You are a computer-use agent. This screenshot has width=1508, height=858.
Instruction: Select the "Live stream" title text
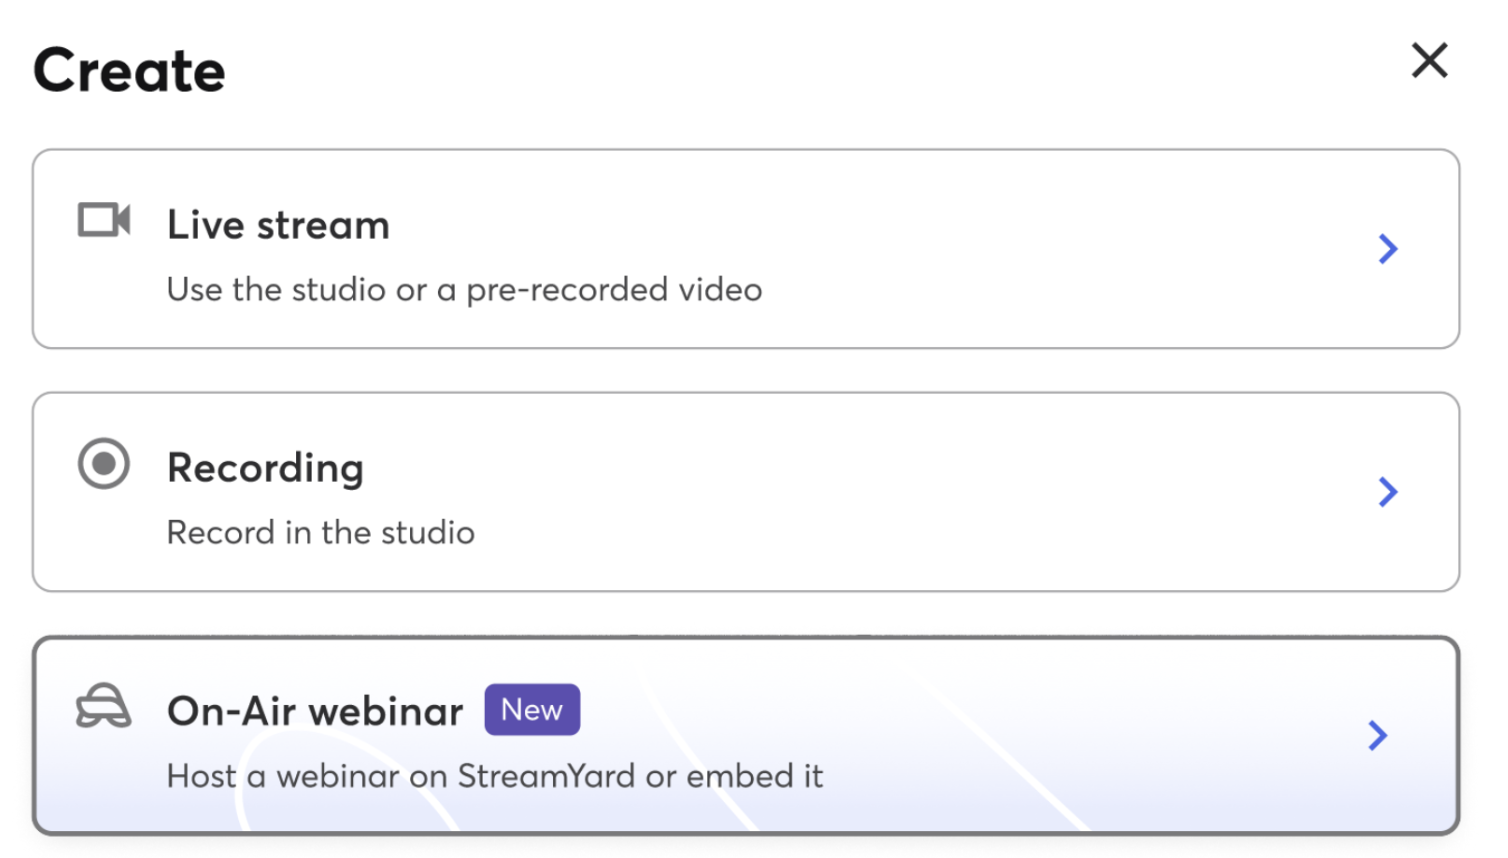pyautogui.click(x=278, y=225)
